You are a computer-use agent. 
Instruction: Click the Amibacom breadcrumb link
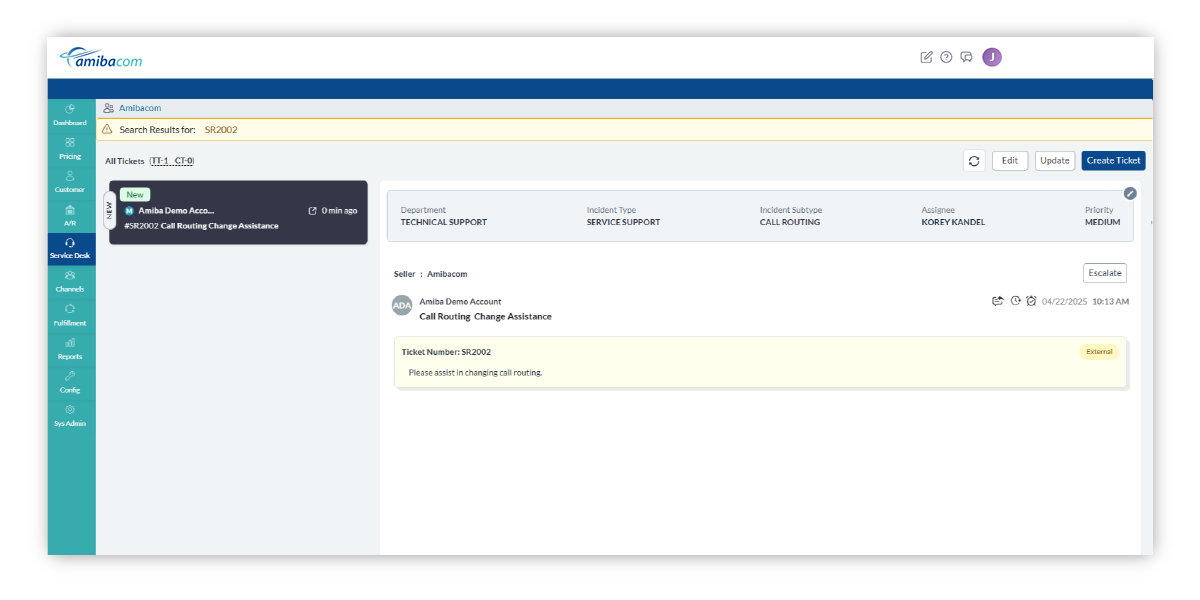tap(140, 108)
